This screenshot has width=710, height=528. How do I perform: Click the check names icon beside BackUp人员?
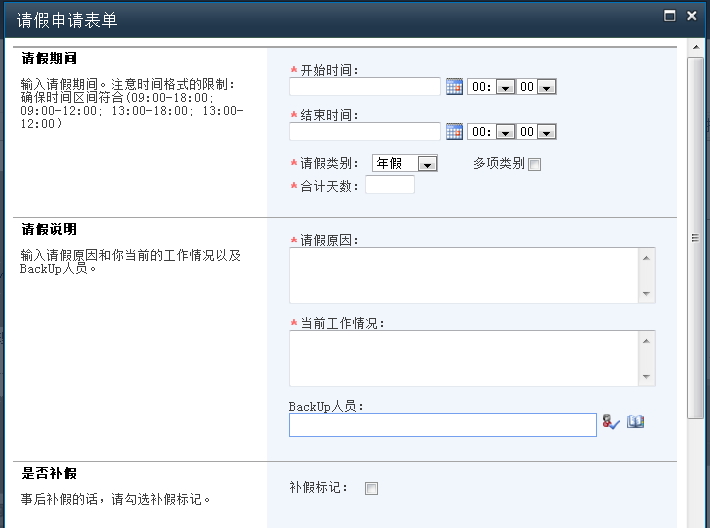tap(611, 422)
